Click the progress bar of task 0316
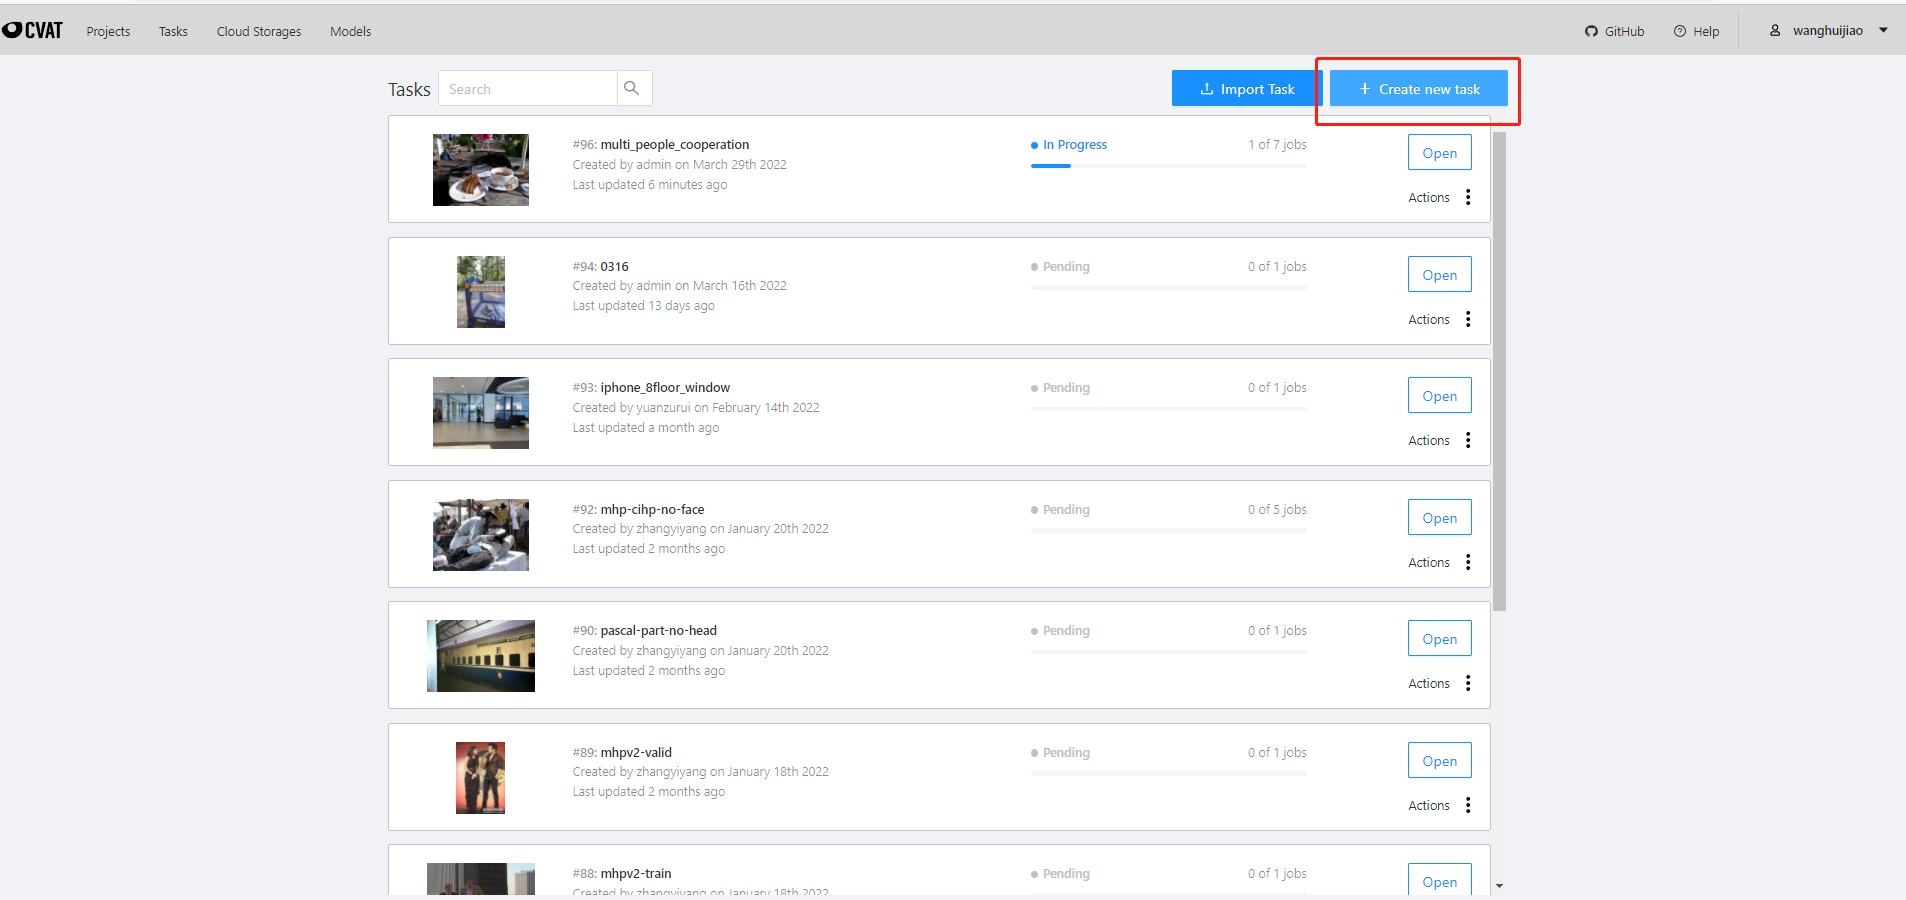 click(1168, 287)
